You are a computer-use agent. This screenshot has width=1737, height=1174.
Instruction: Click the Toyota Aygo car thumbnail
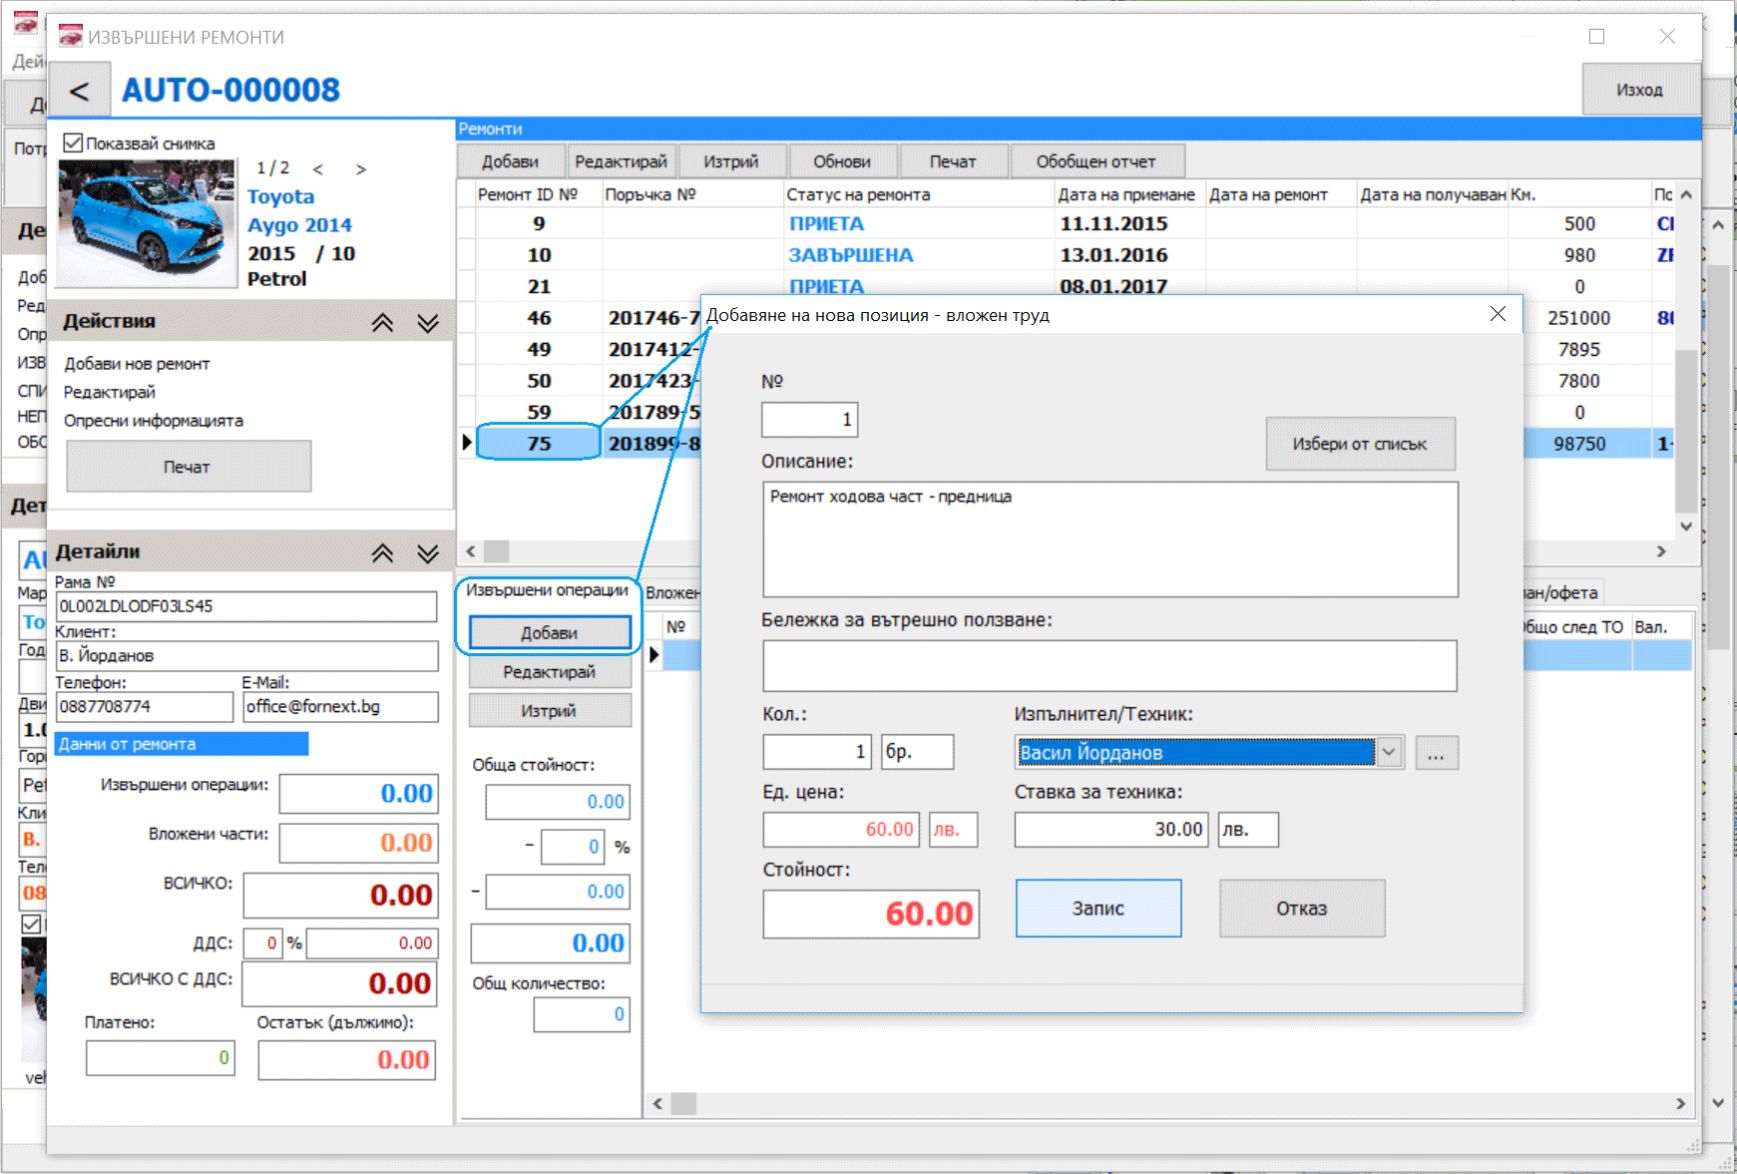point(146,221)
